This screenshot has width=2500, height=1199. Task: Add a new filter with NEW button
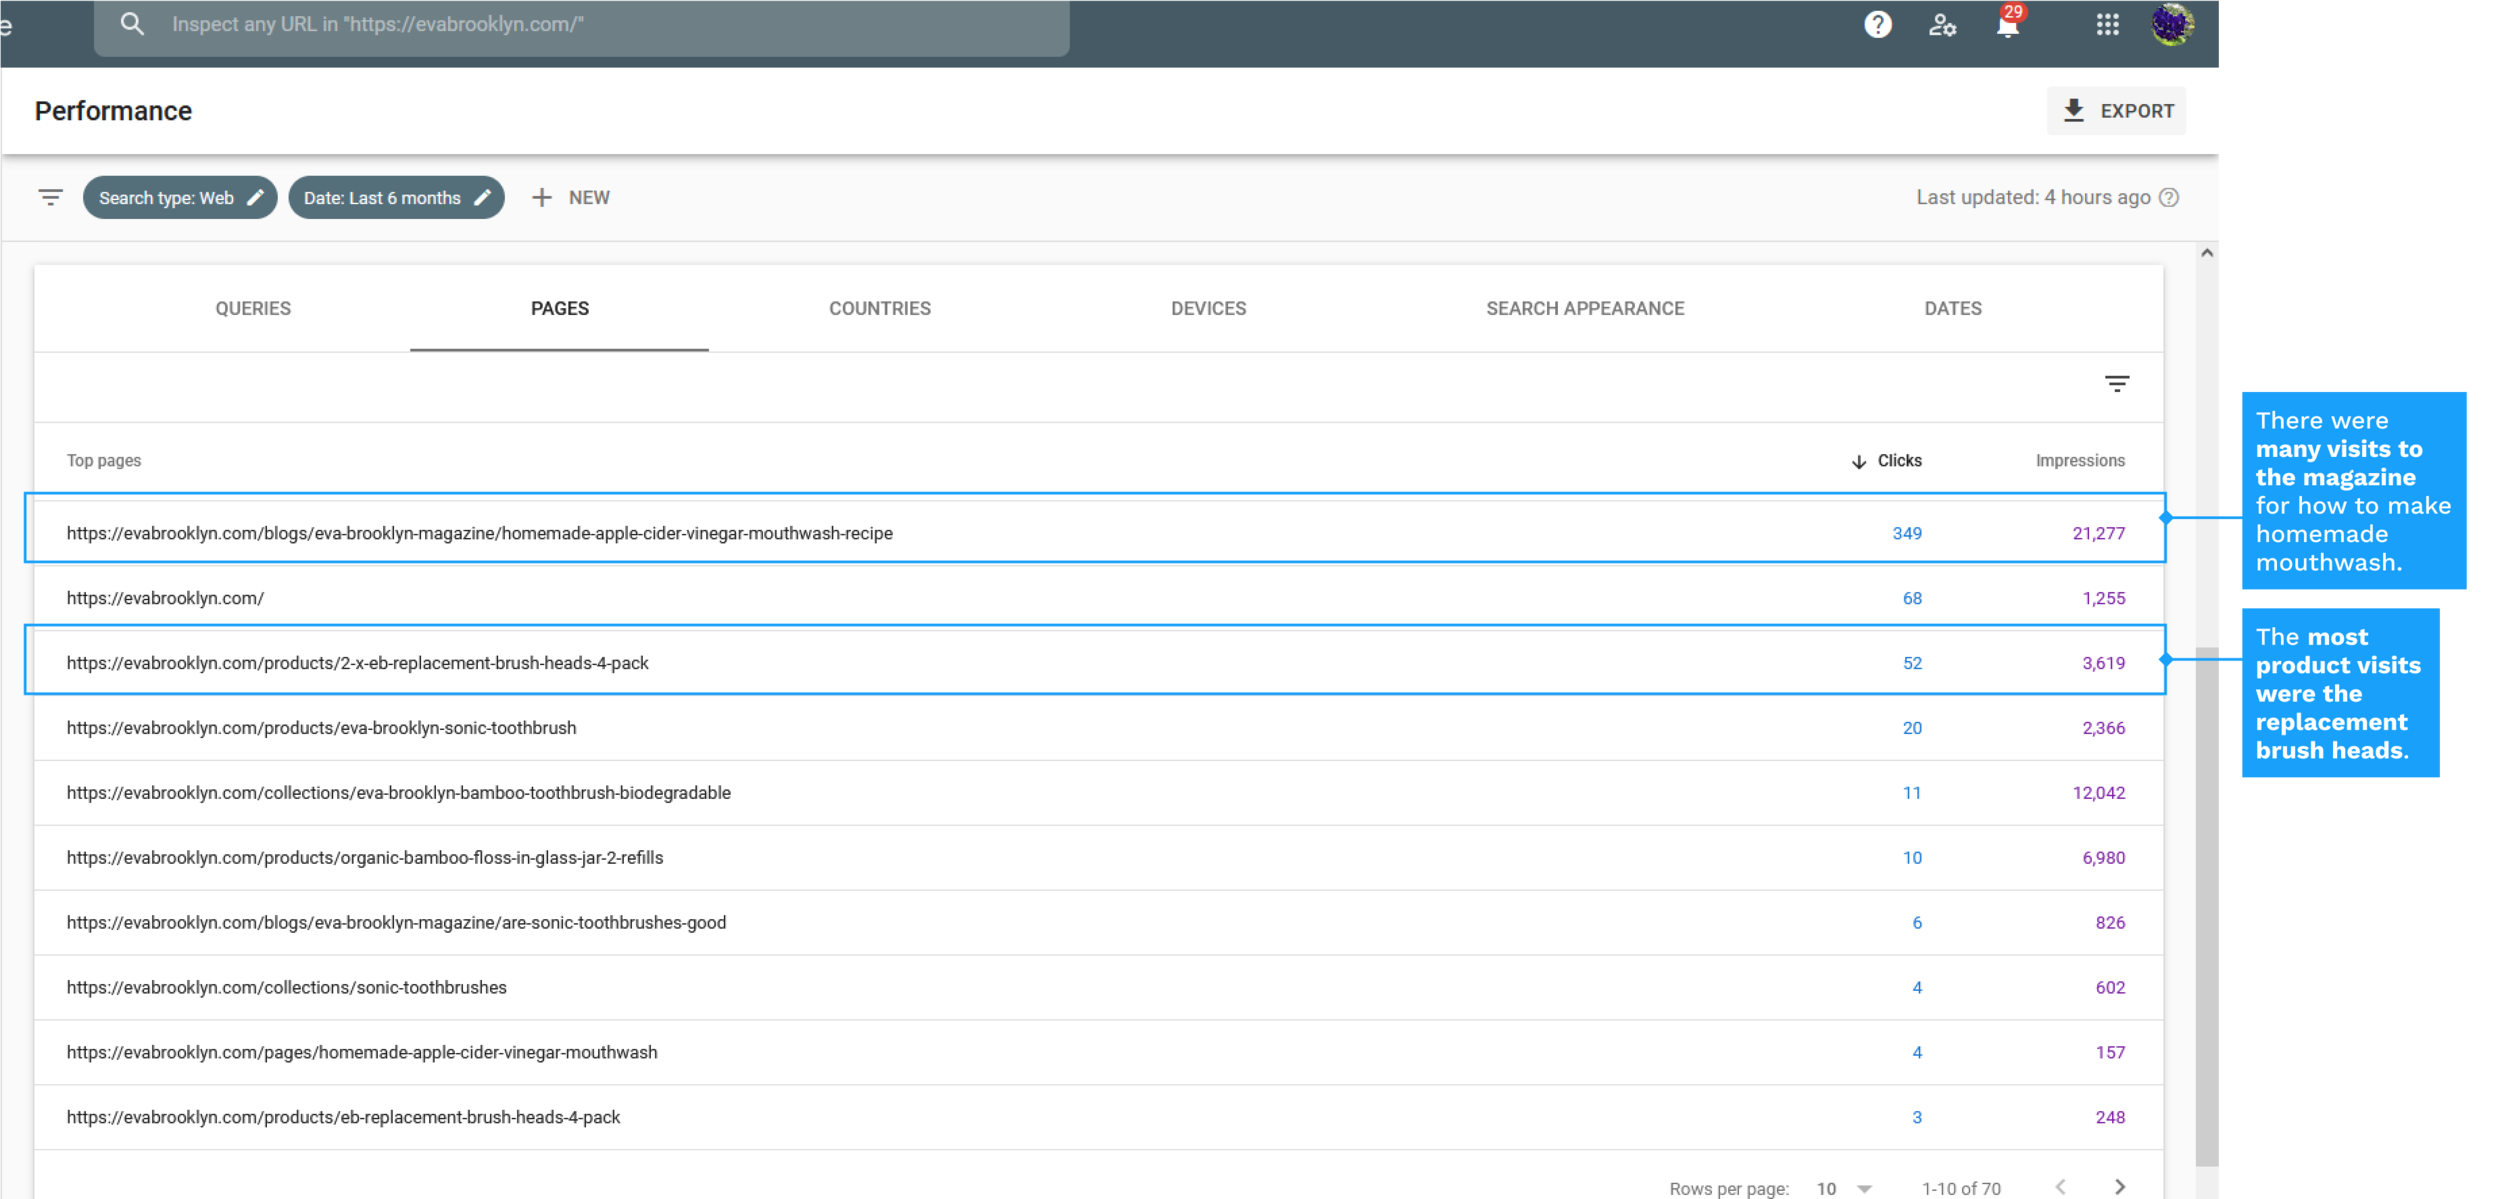[x=570, y=197]
